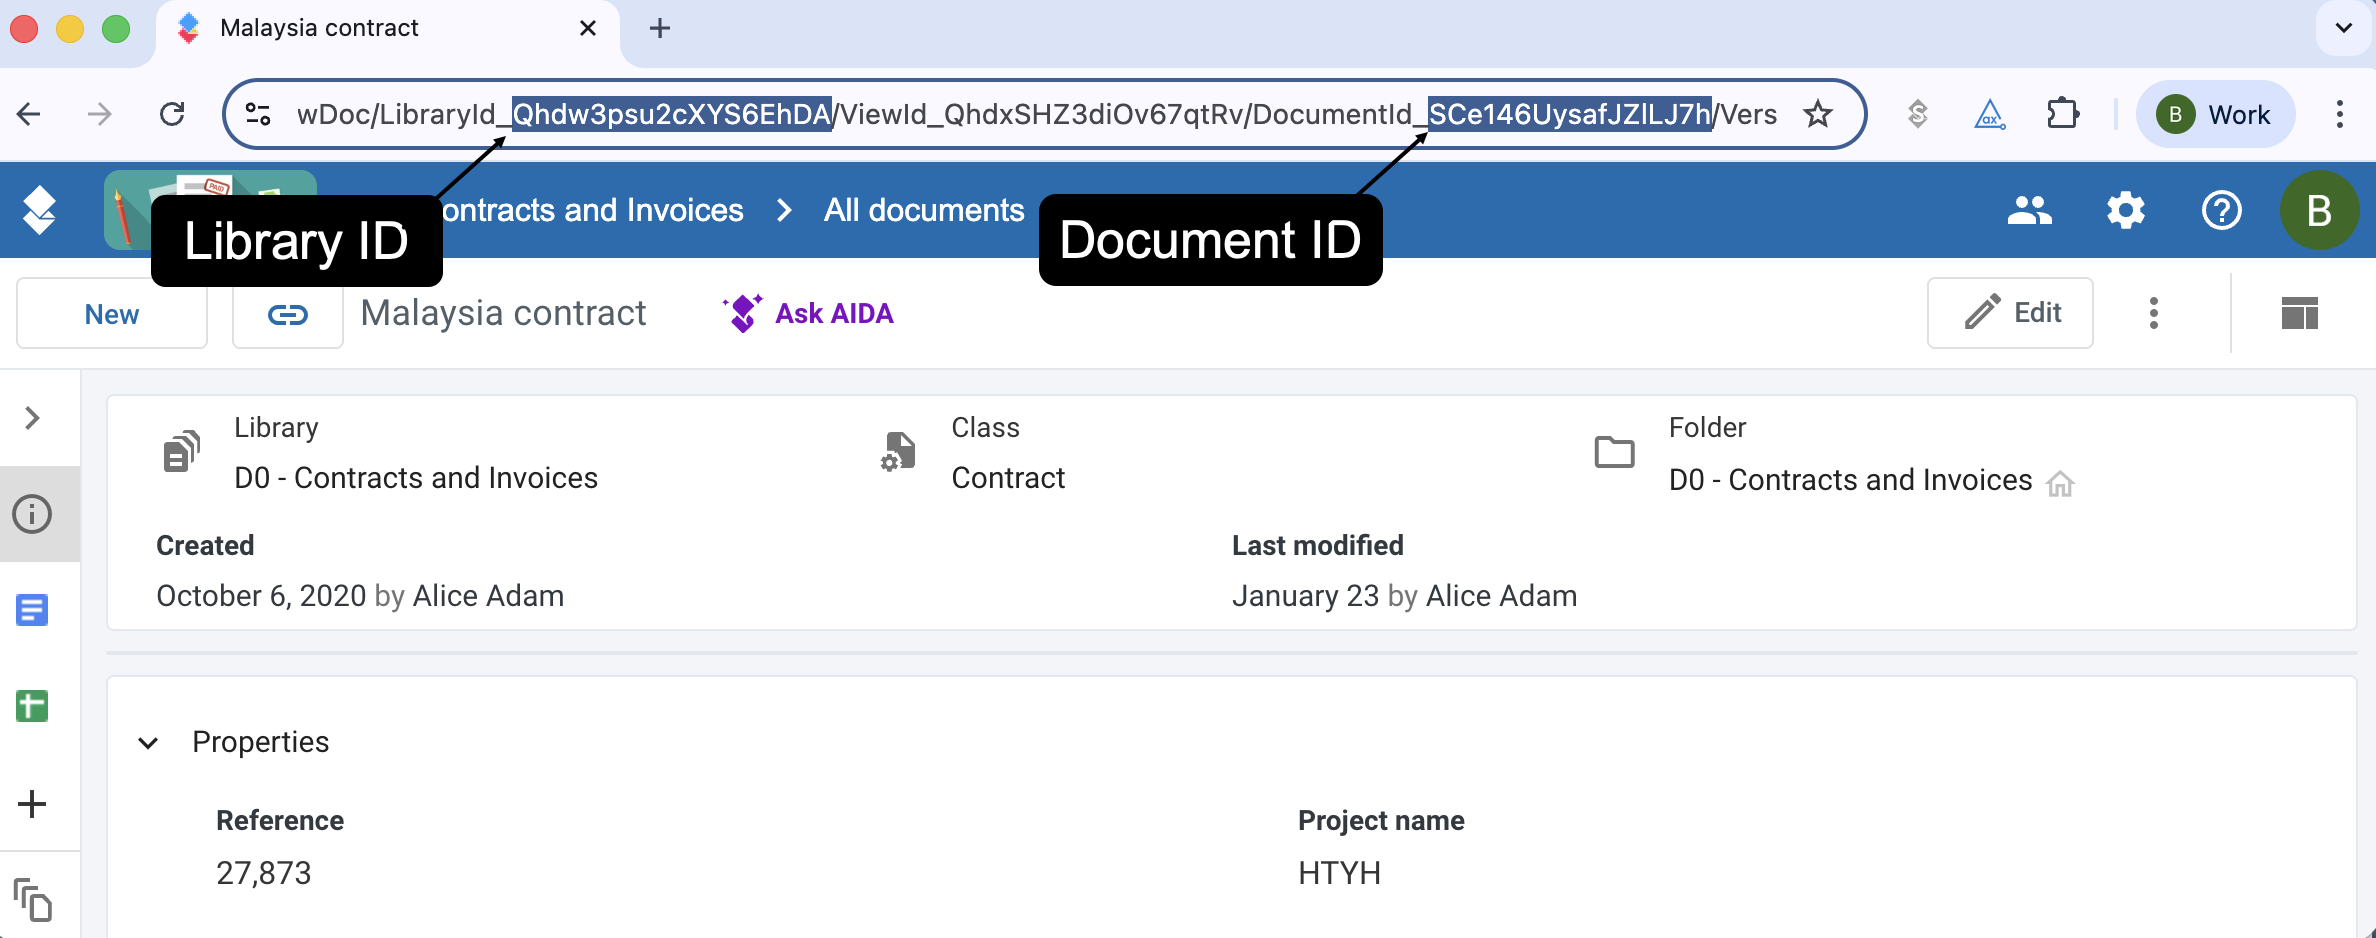
Task: Click the folder icon next to Folder
Action: (1614, 452)
